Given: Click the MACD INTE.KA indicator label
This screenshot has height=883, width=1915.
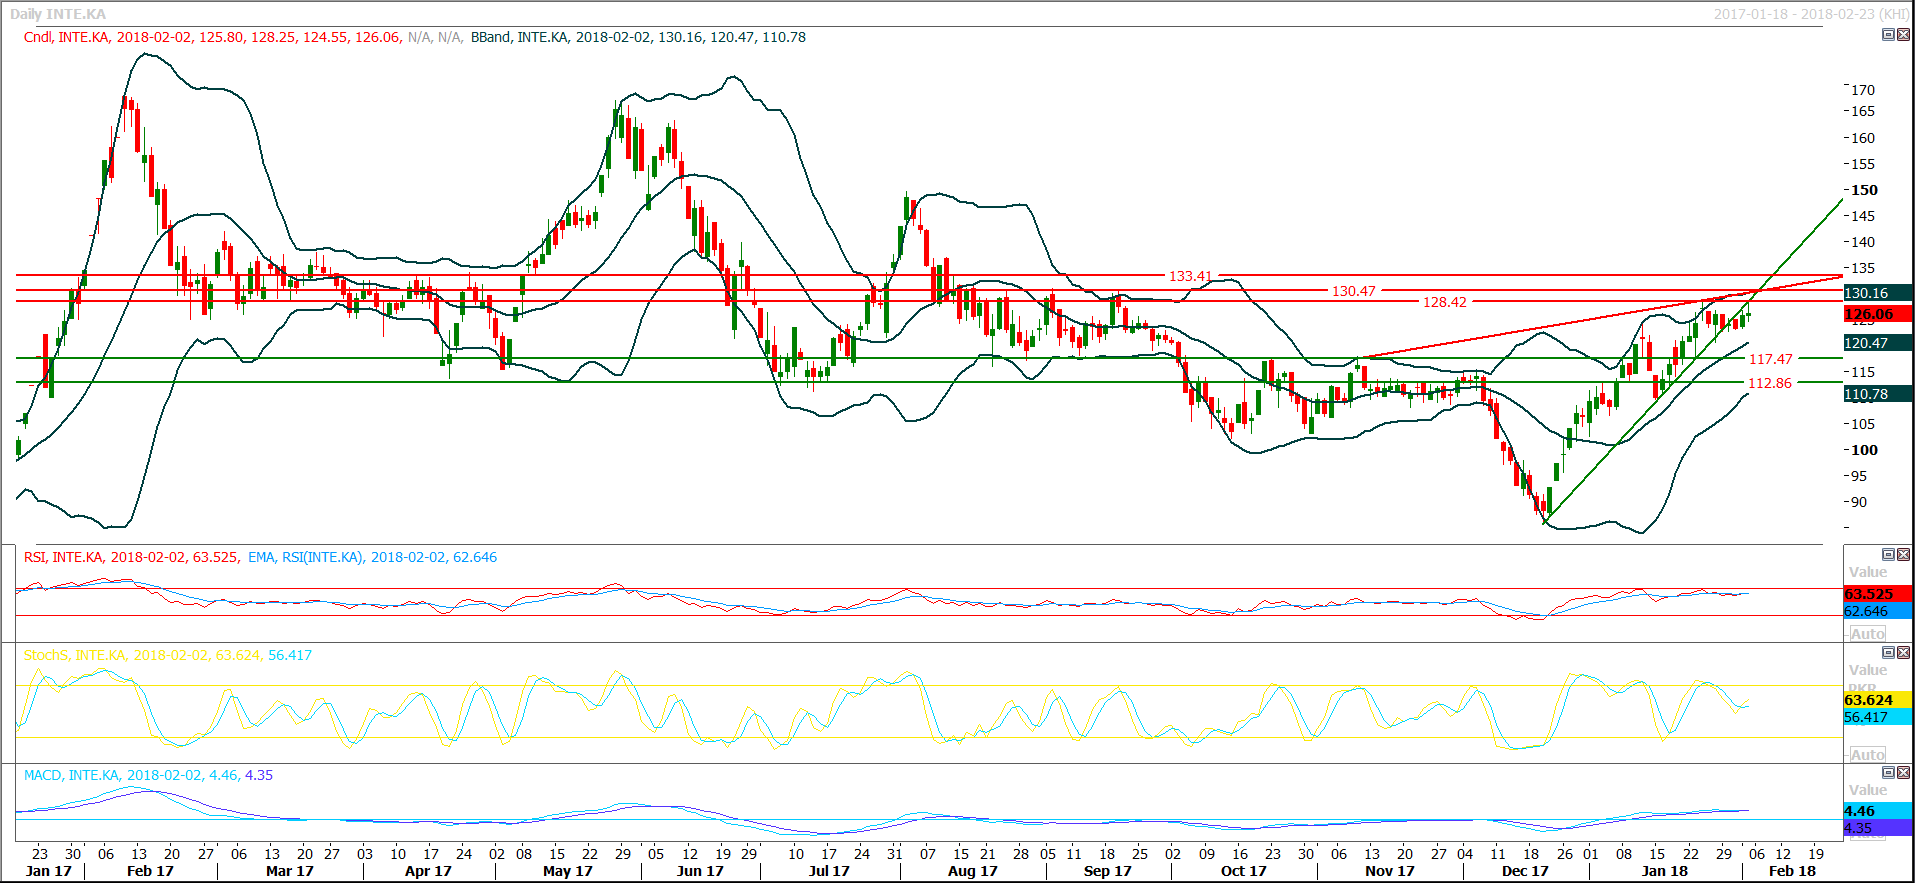Looking at the screenshot, I should (x=71, y=775).
